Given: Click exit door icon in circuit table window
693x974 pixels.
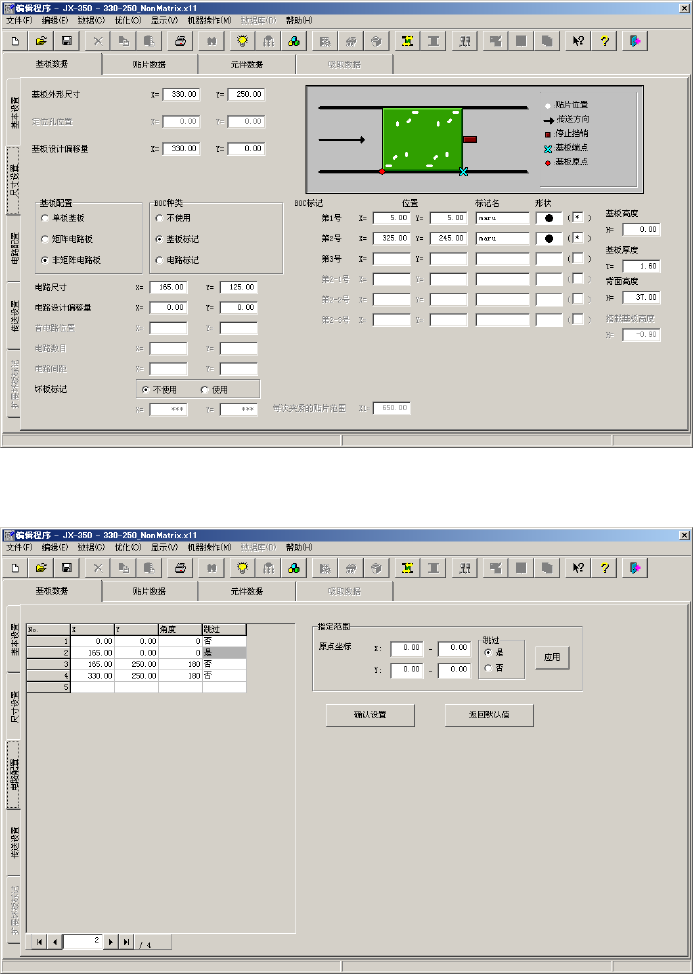Looking at the screenshot, I should click(635, 568).
